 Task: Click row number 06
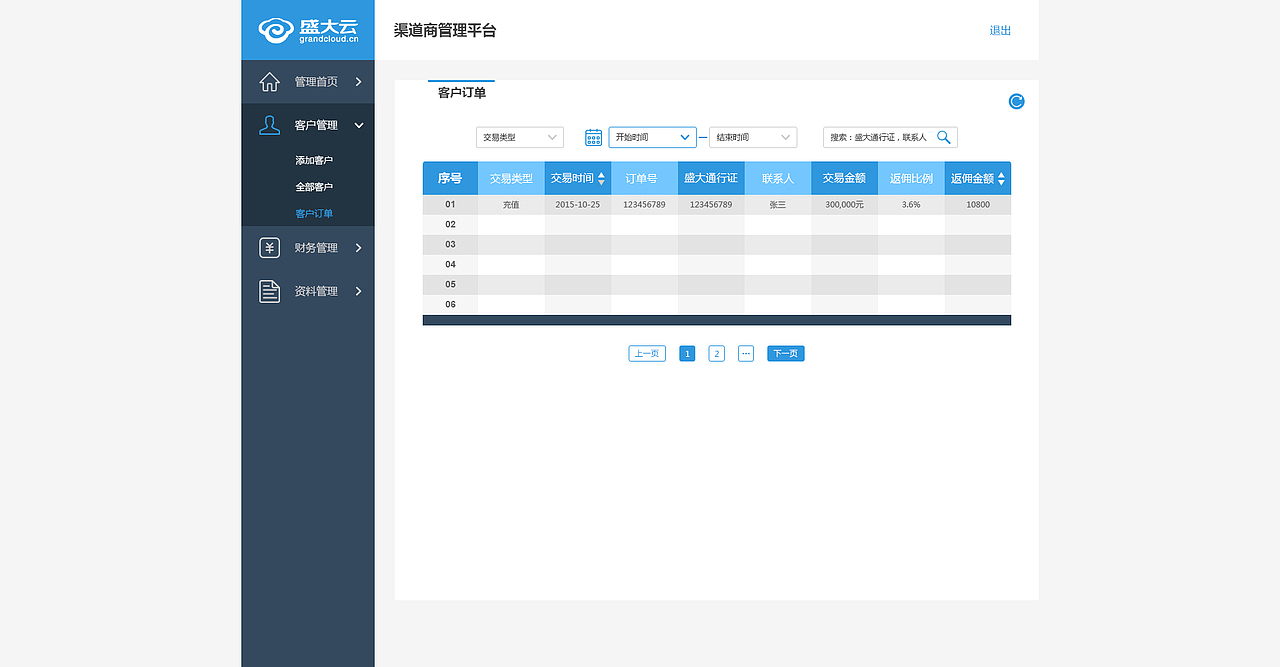(450, 304)
